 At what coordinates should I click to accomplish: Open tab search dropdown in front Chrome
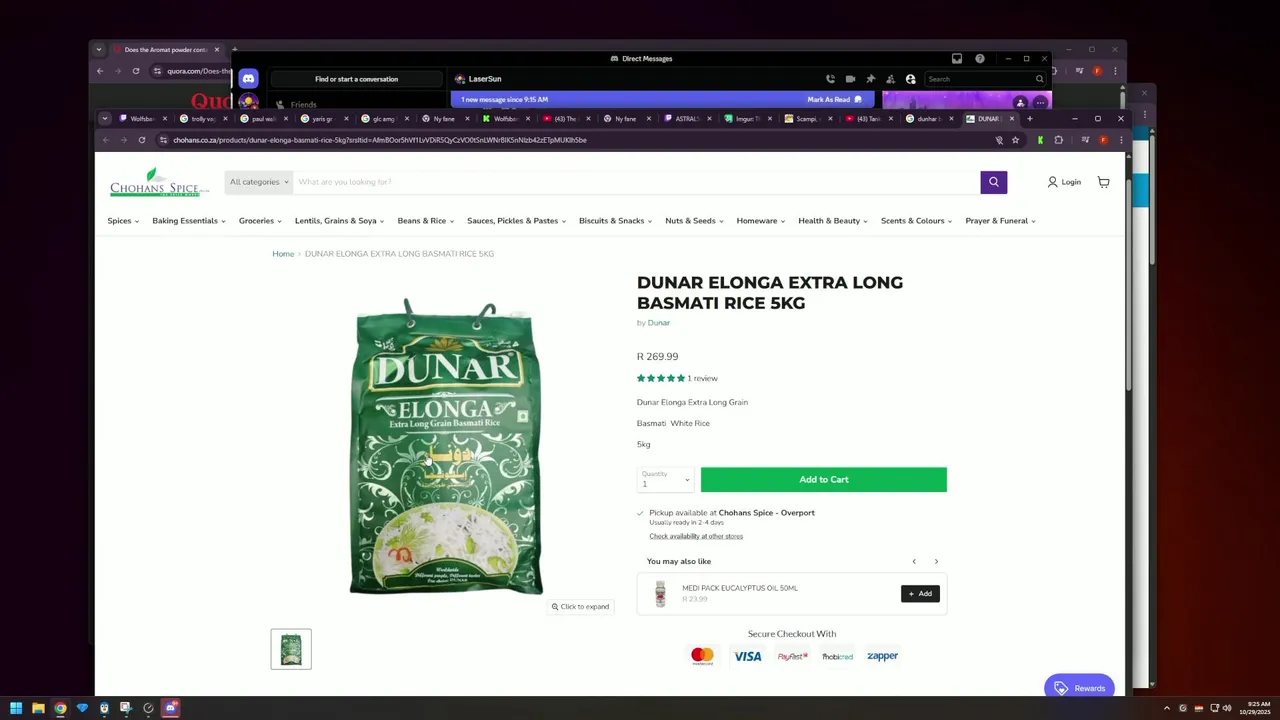pos(104,119)
